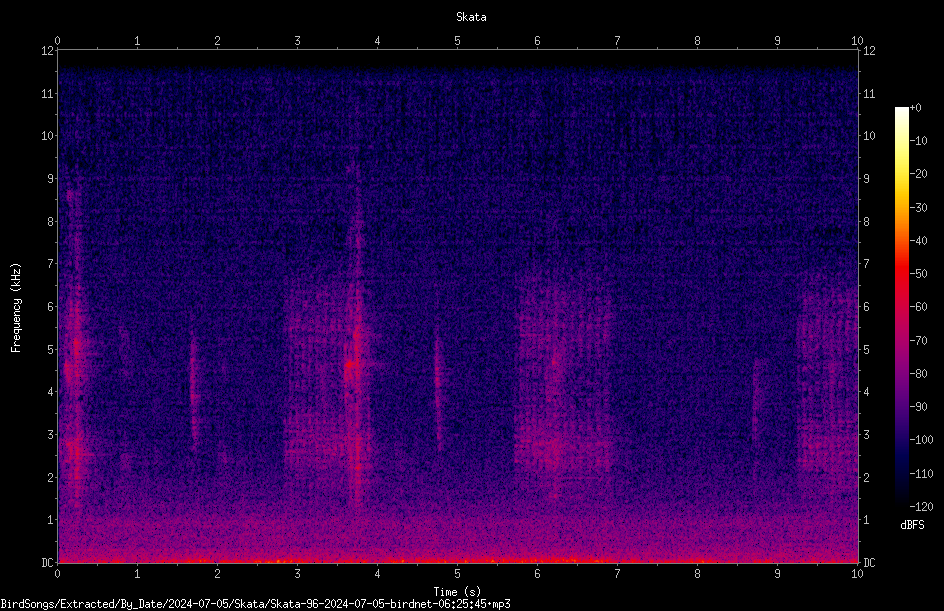Click the "5" tick on the top time axis
Screen dimensions: 944x611
coord(458,41)
